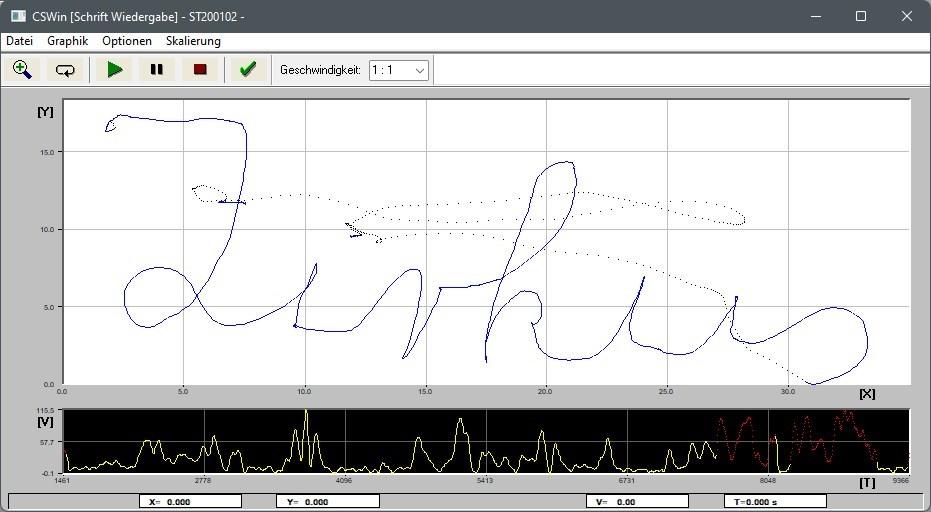Click the Y coordinate readout field
The image size is (931, 512).
coord(328,502)
